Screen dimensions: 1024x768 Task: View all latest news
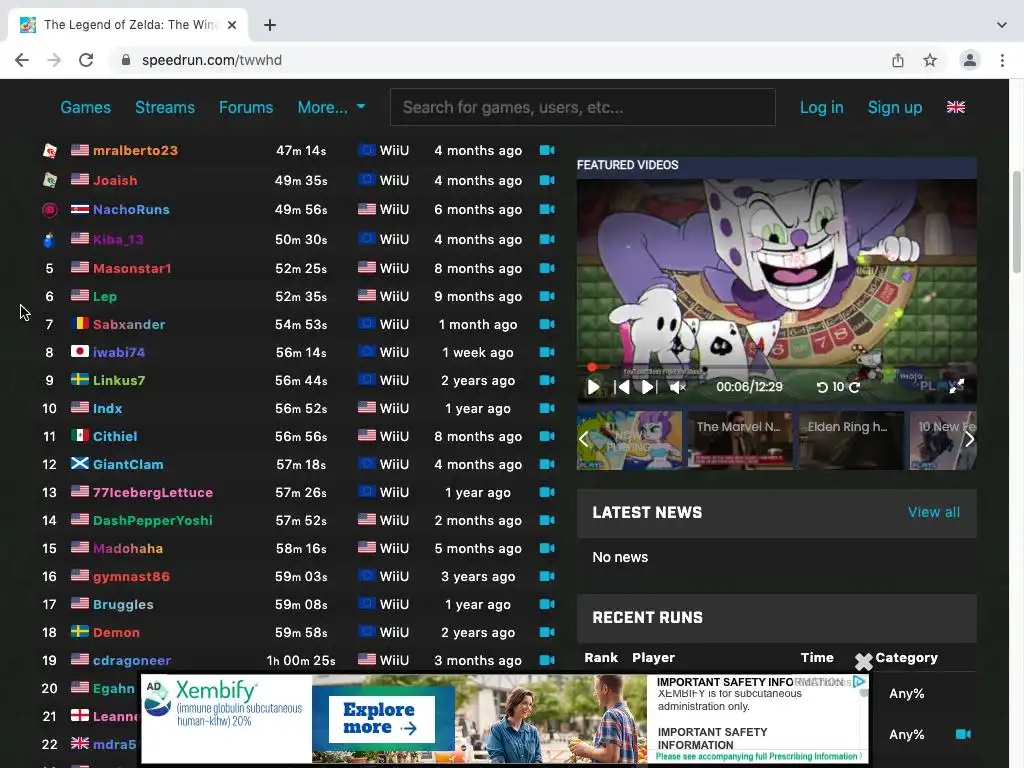click(x=934, y=513)
